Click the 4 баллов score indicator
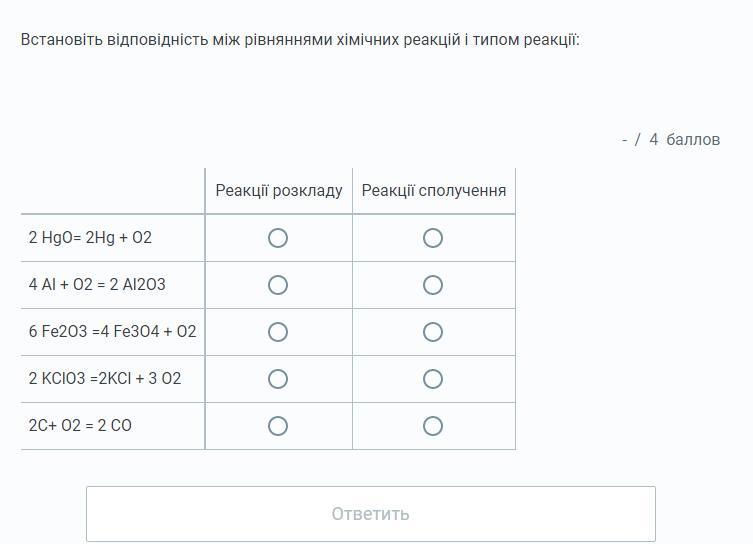 (671, 139)
